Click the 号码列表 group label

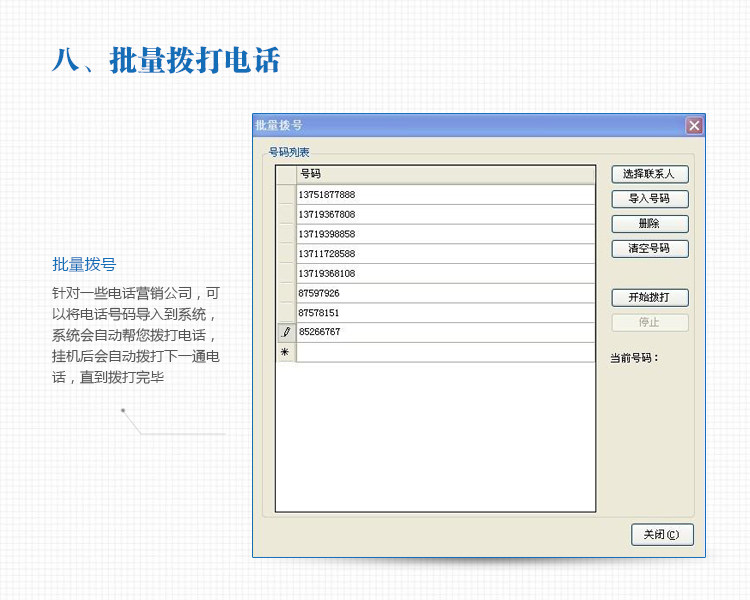(x=289, y=152)
